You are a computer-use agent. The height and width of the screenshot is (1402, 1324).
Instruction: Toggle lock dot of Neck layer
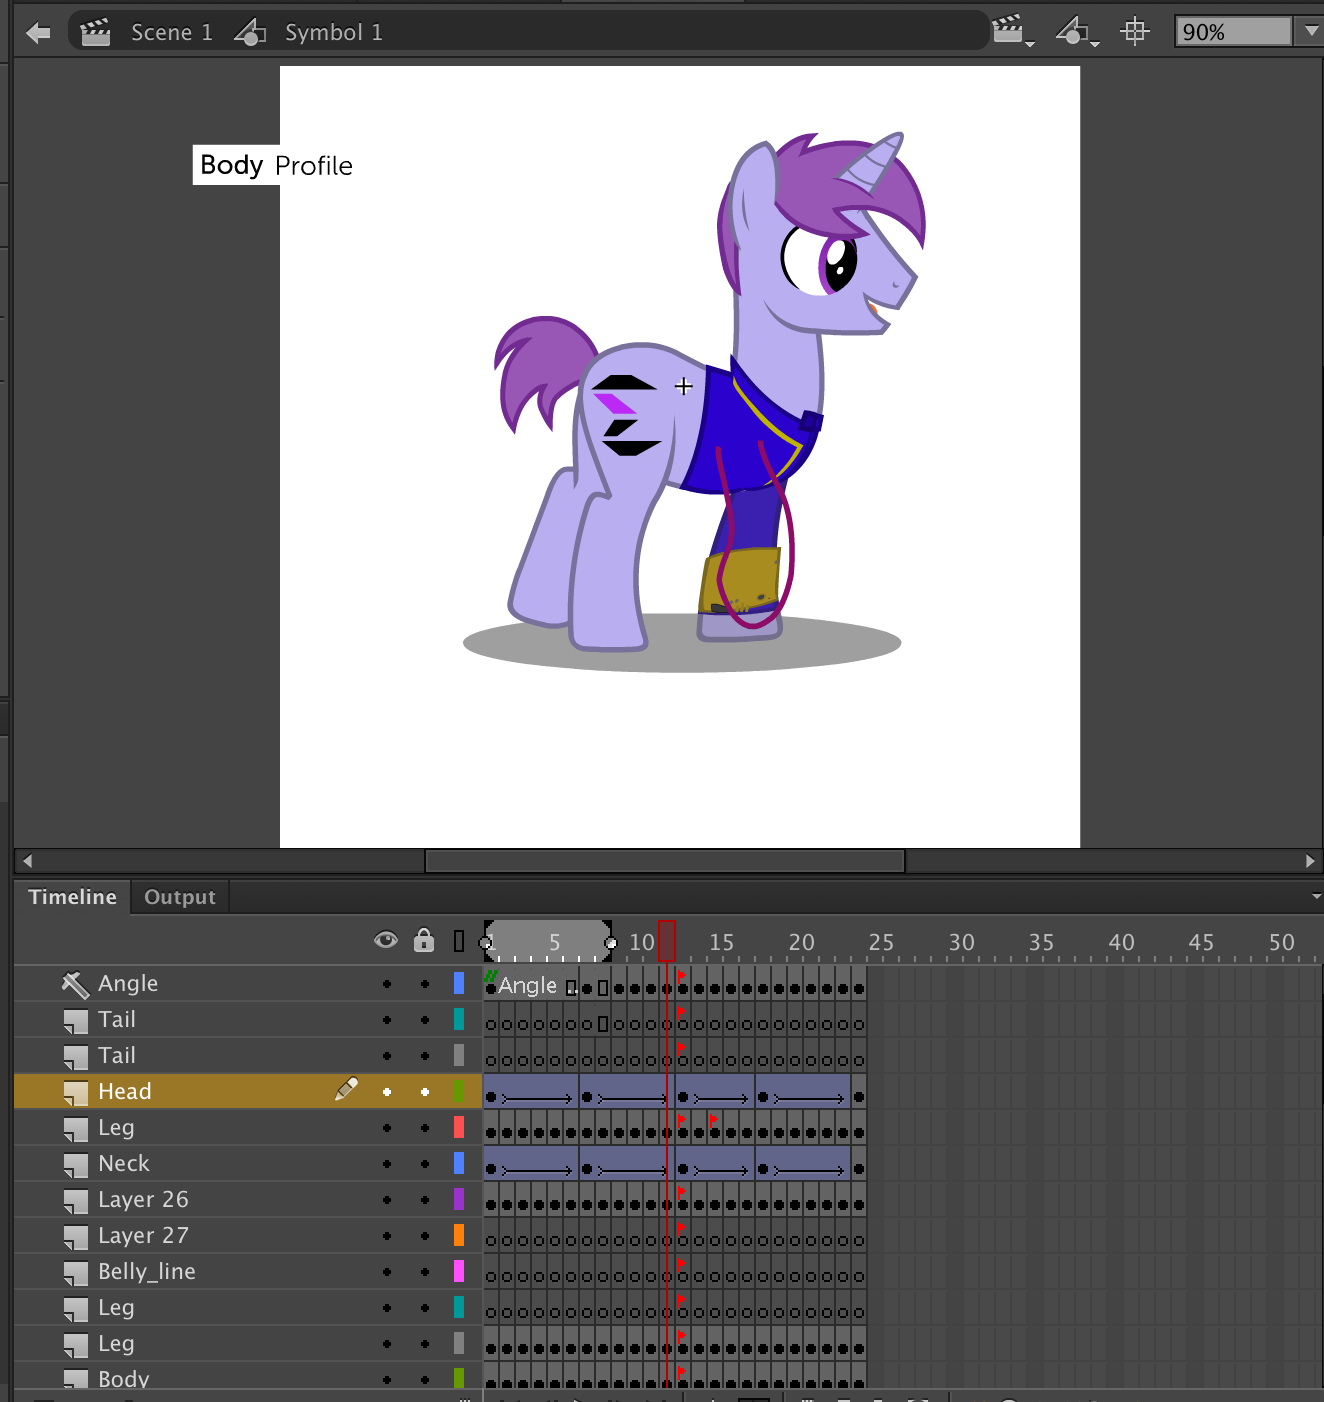pyautogui.click(x=425, y=1164)
